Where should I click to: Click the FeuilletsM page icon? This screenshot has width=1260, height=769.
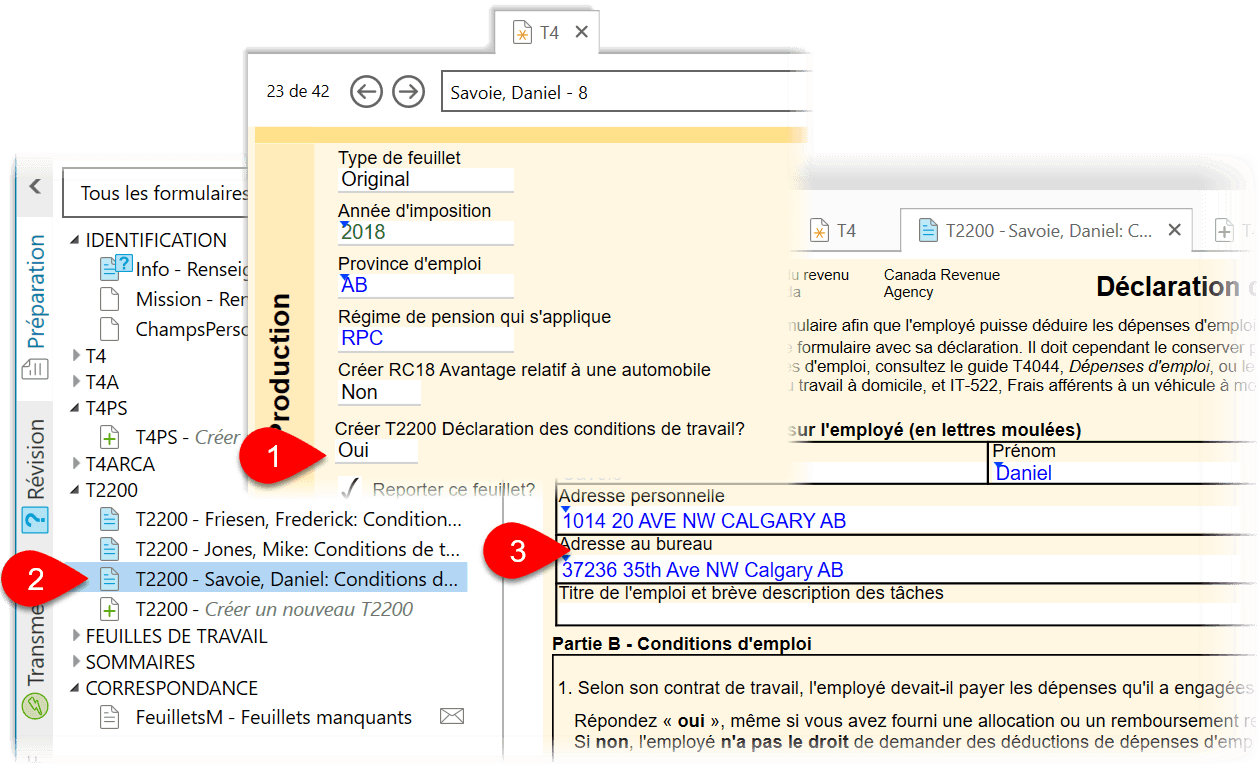point(109,717)
